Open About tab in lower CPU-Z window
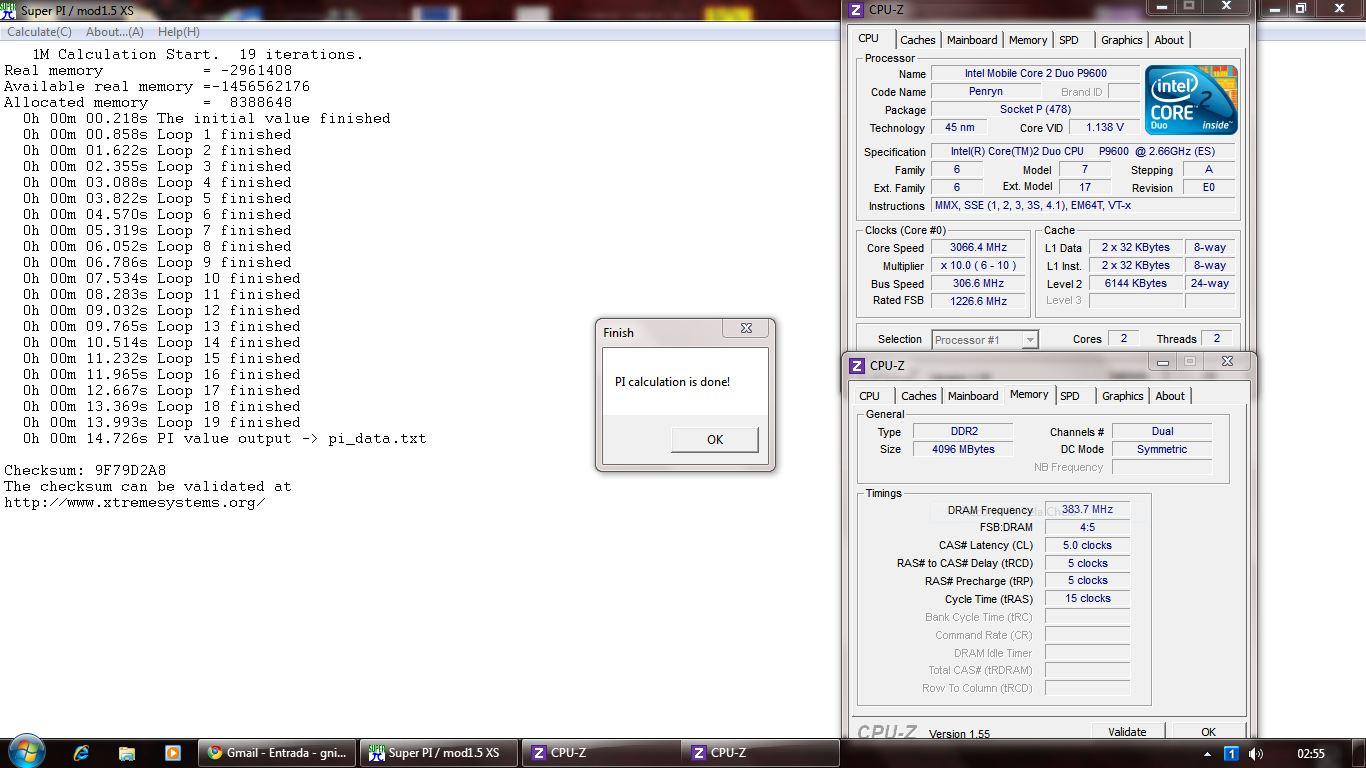 1170,396
